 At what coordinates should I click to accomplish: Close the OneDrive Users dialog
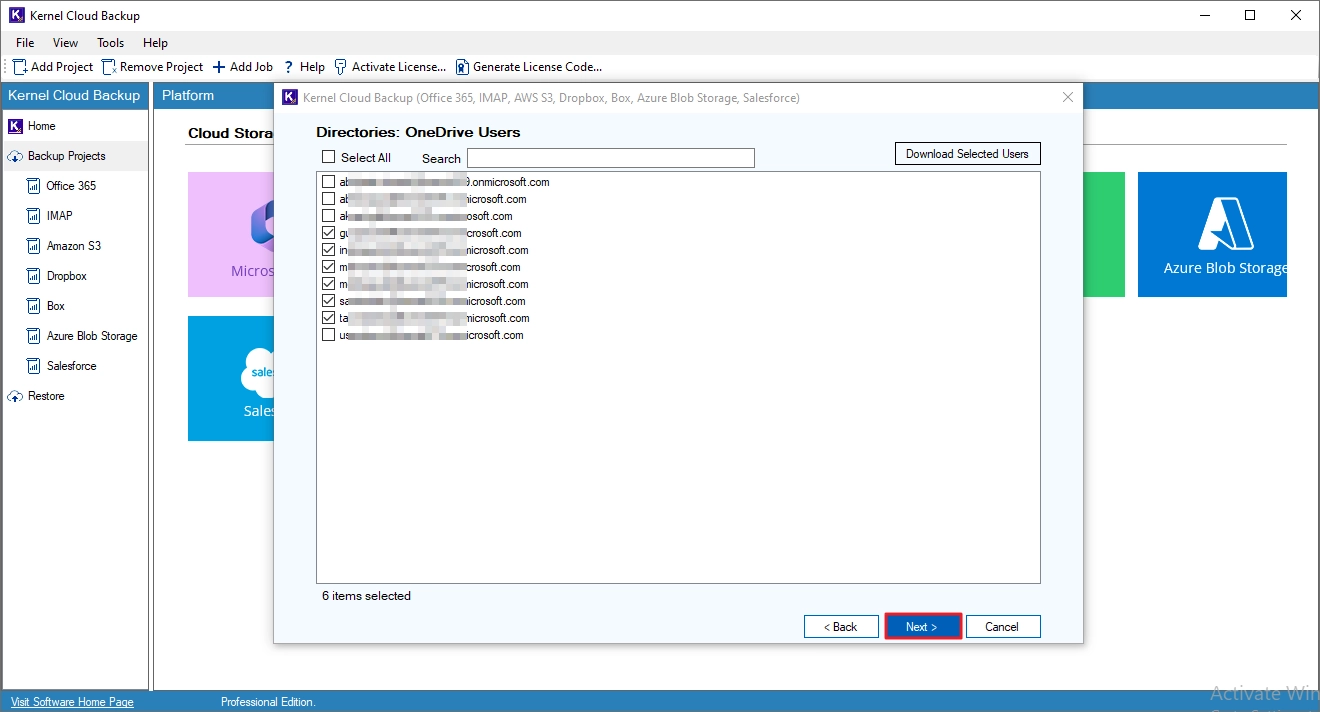click(1068, 98)
